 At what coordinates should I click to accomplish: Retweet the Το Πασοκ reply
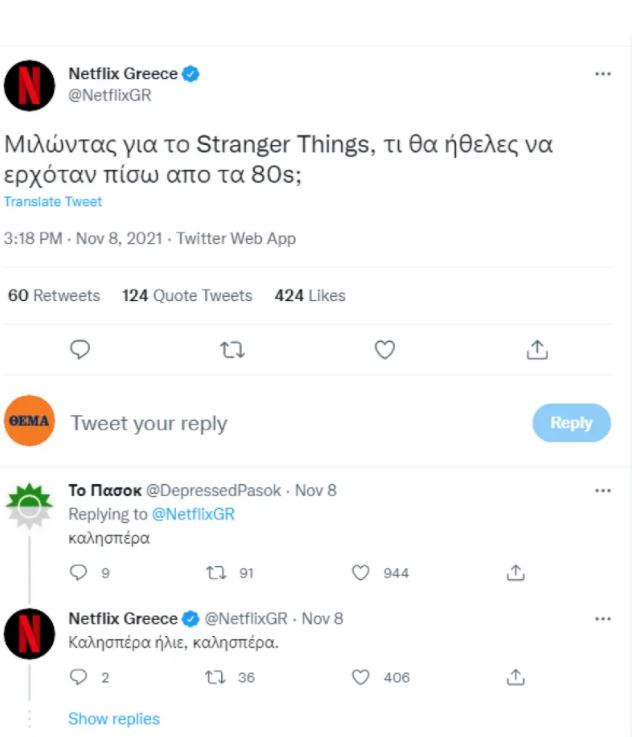[212, 573]
